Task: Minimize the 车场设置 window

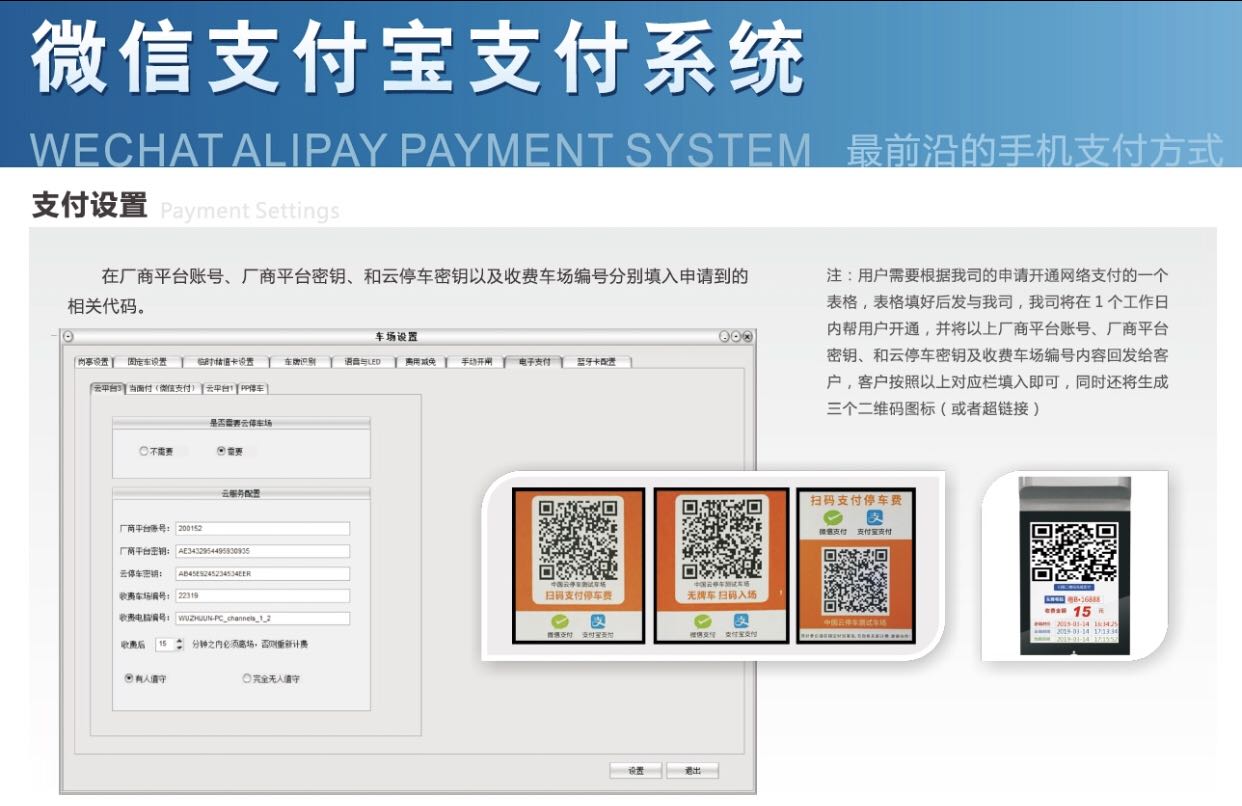Action: click(724, 337)
